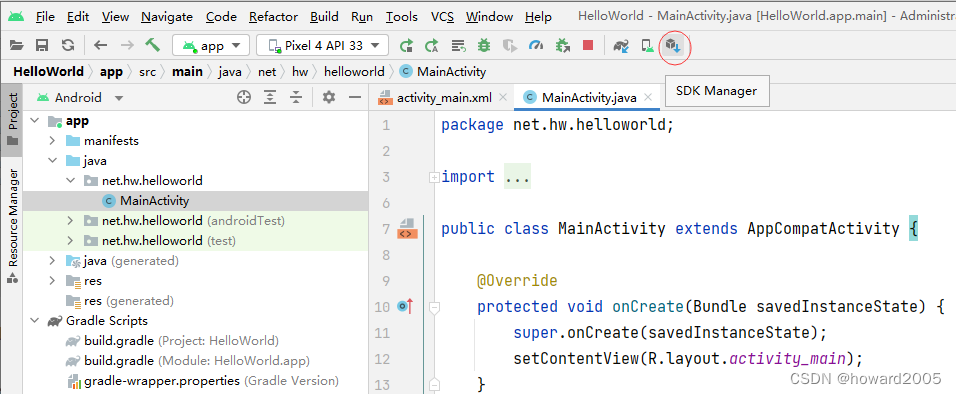
Task: Close the activity_main.xml tab
Action: pyautogui.click(x=503, y=98)
